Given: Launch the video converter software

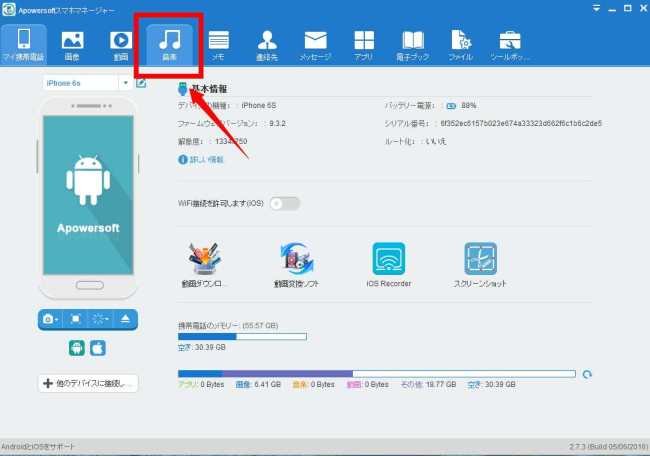Looking at the screenshot, I should point(296,265).
